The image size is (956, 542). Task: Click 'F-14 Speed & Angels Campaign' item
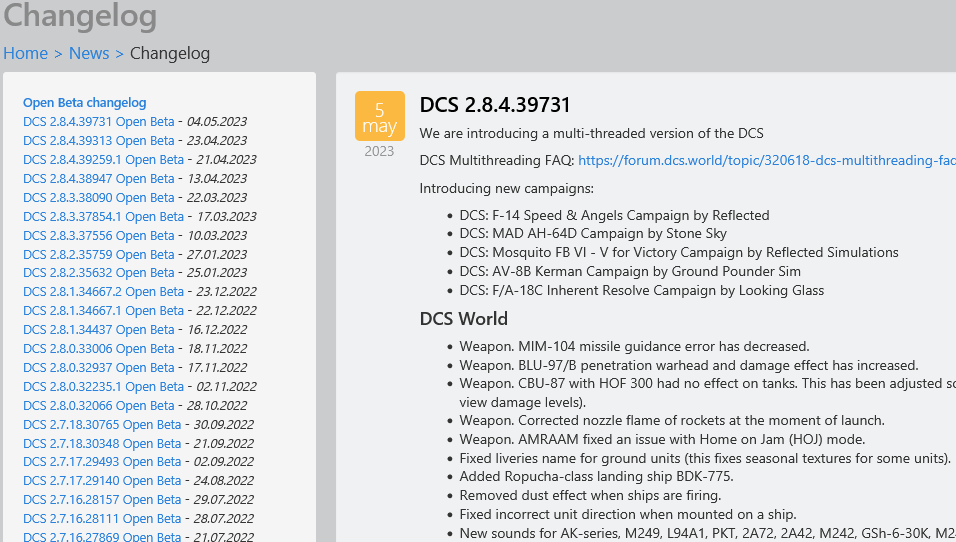tap(614, 215)
